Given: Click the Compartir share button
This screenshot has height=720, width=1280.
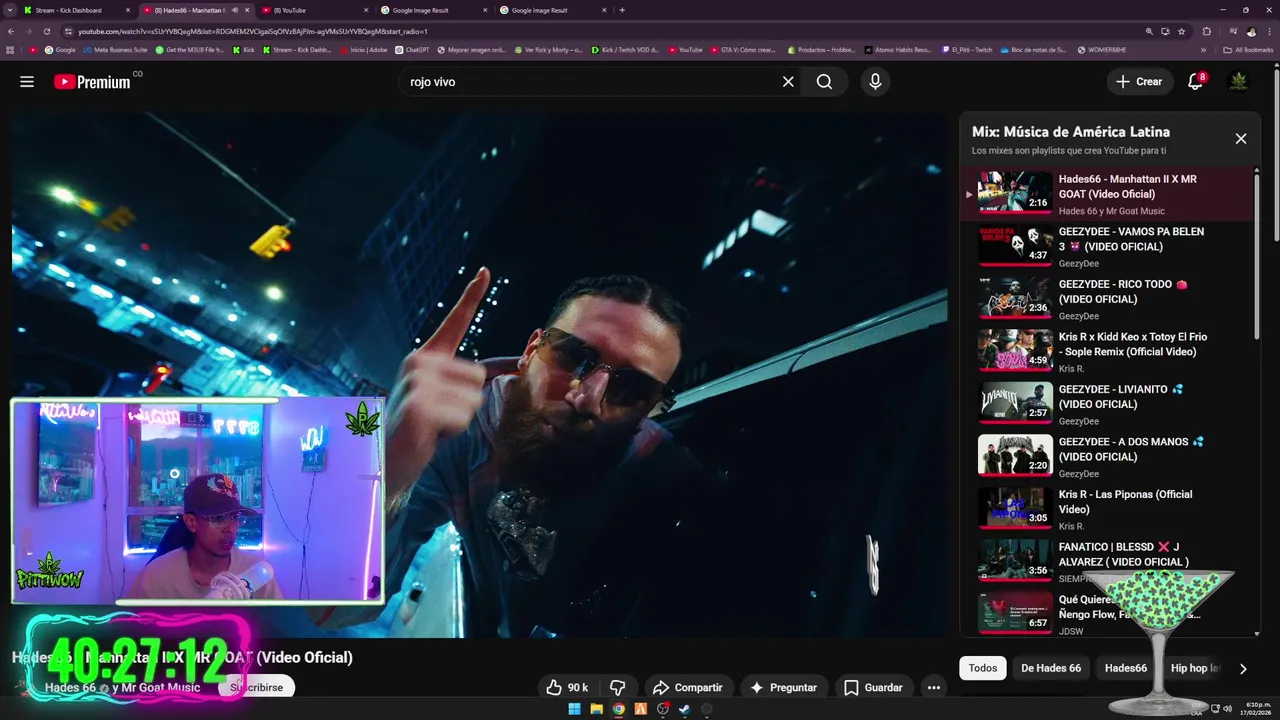Looking at the screenshot, I should pos(687,687).
